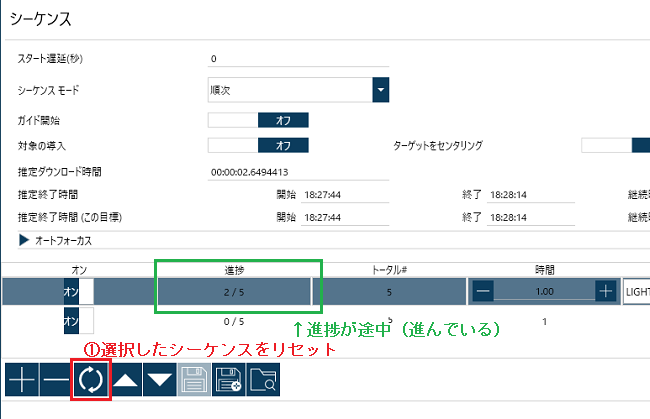This screenshot has height=419, width=650.
Task: Toggle ターゲットをセンタリング switch
Action: [616, 145]
